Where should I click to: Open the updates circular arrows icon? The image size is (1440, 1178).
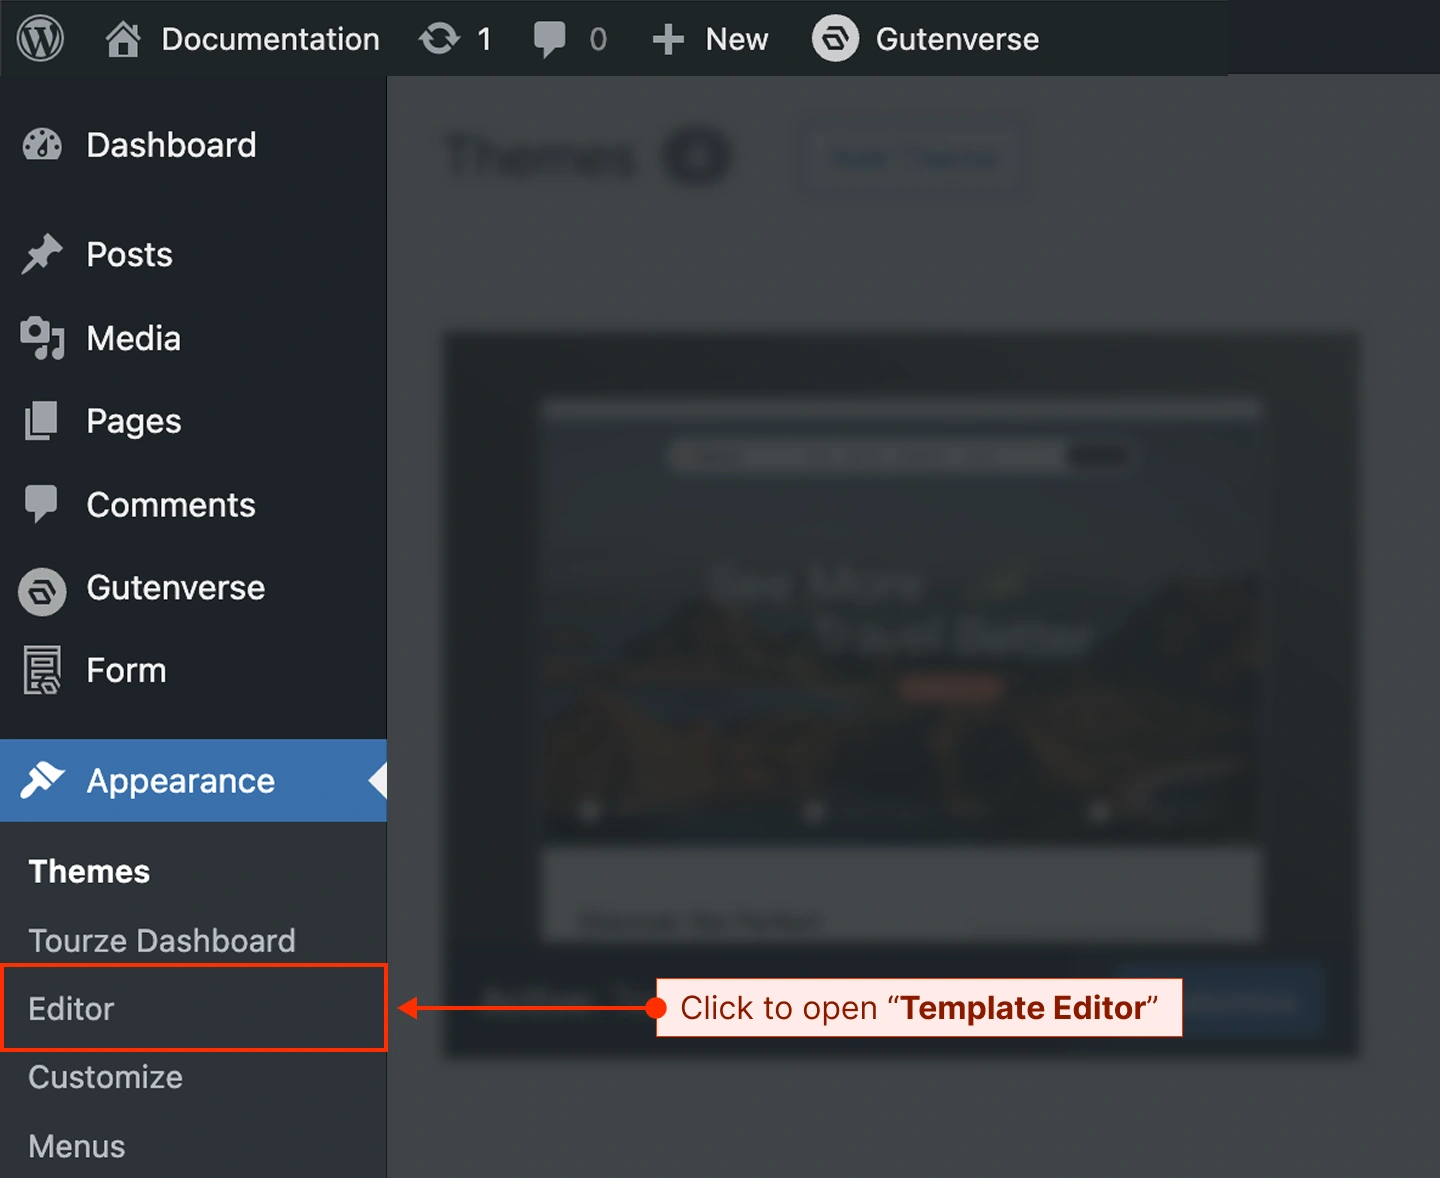point(439,39)
